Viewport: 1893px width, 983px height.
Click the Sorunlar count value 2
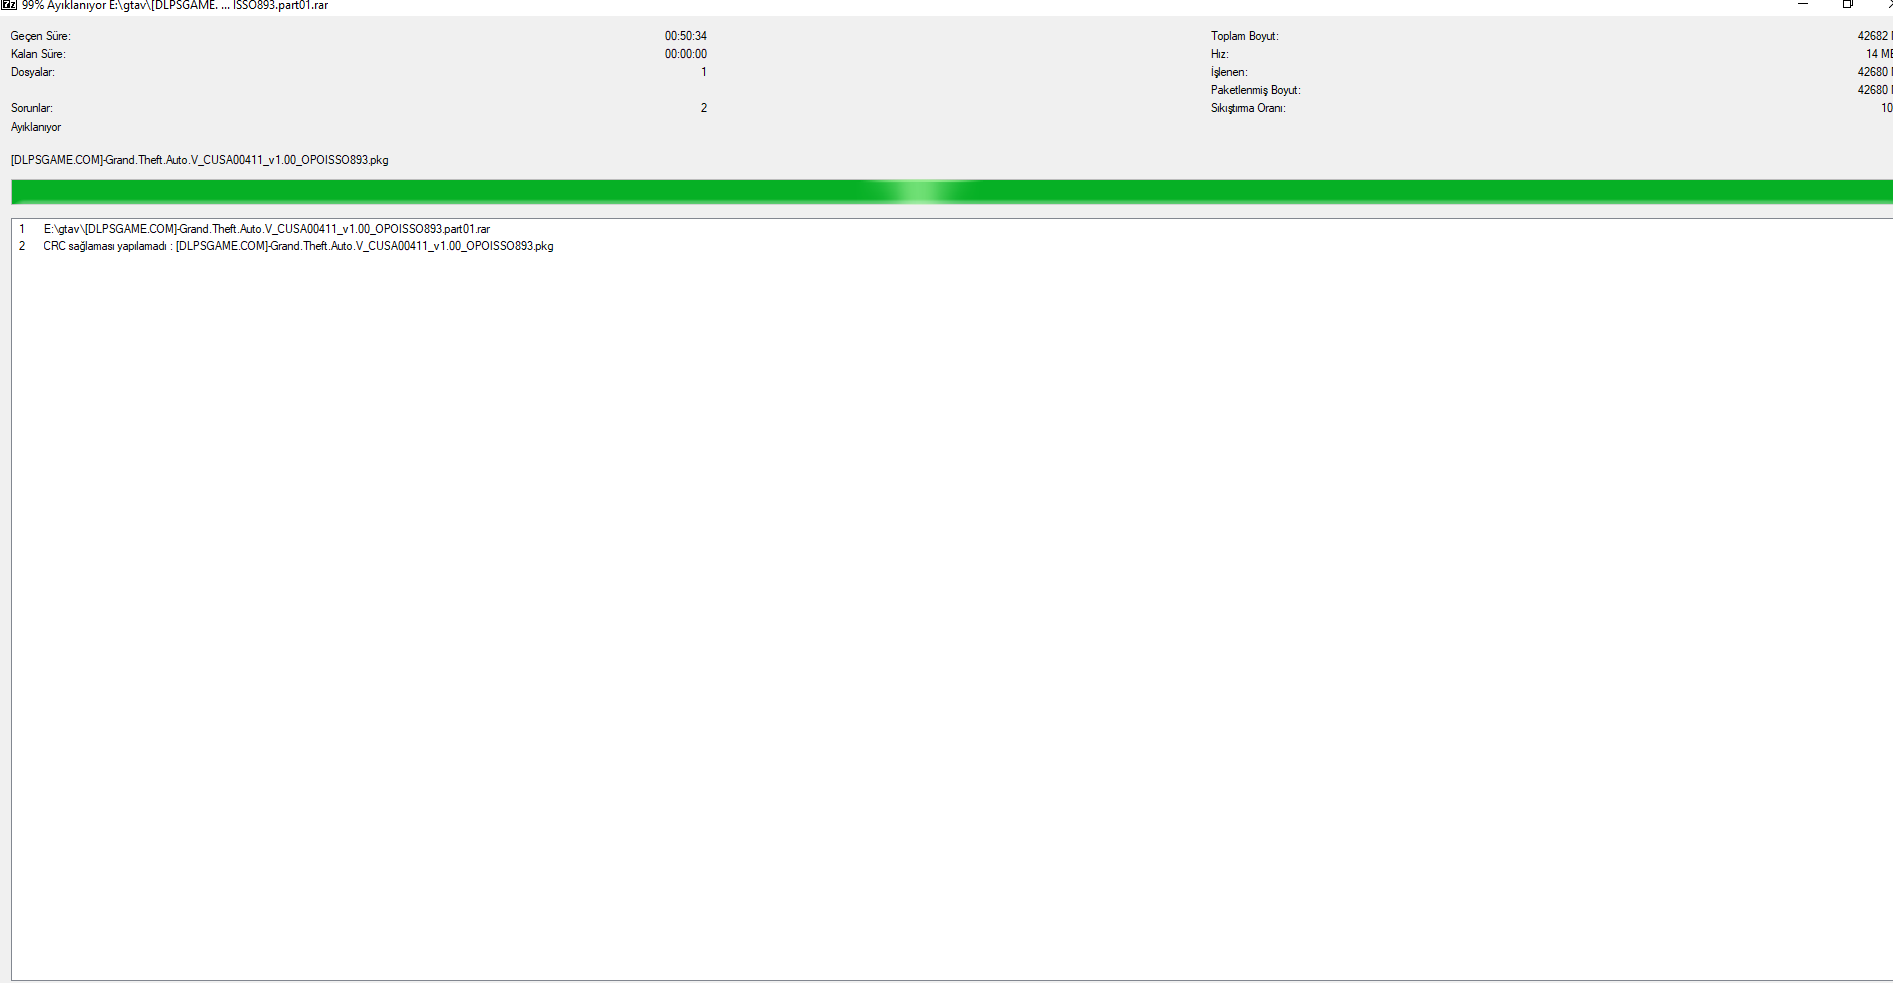[x=703, y=108]
